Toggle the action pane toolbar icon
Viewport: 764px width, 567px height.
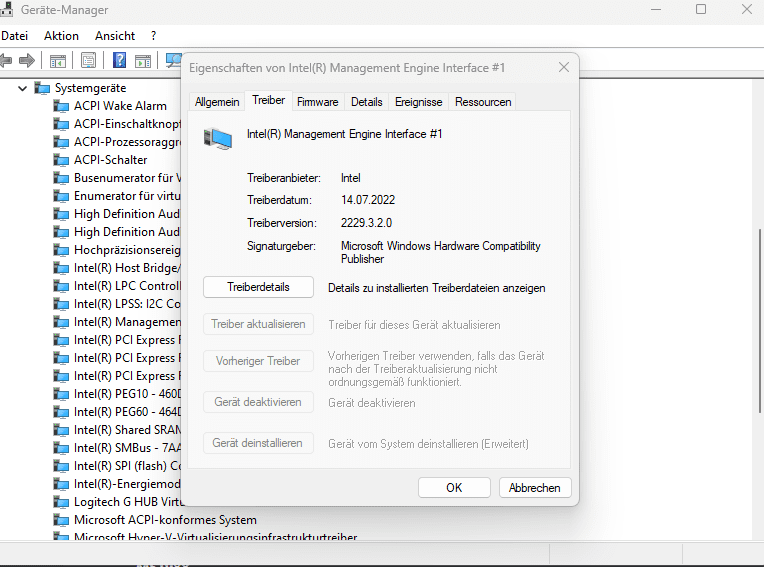143,61
